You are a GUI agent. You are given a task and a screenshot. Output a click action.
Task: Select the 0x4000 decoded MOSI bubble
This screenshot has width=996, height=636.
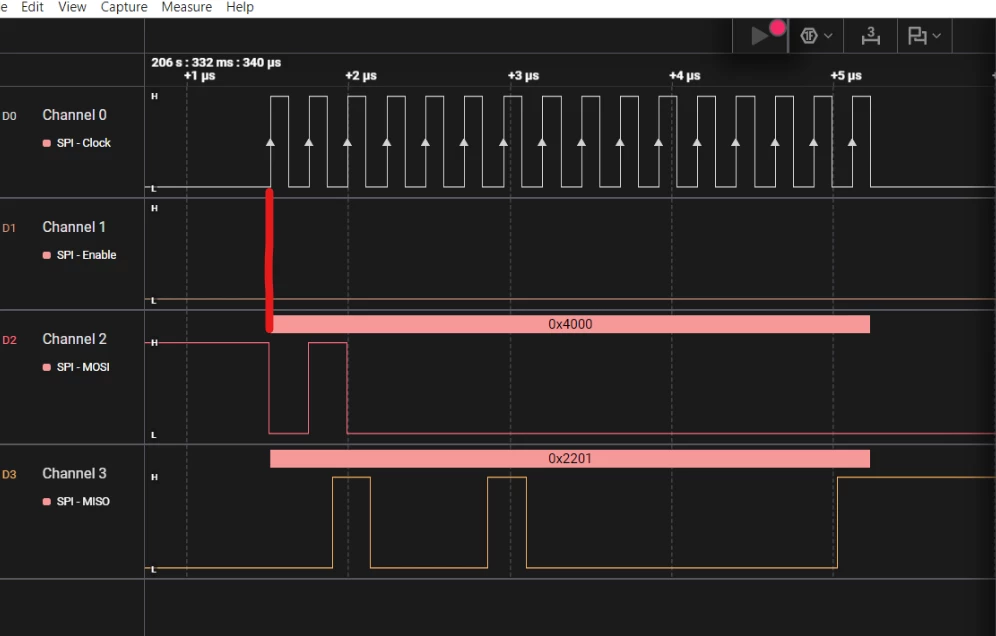[570, 324]
